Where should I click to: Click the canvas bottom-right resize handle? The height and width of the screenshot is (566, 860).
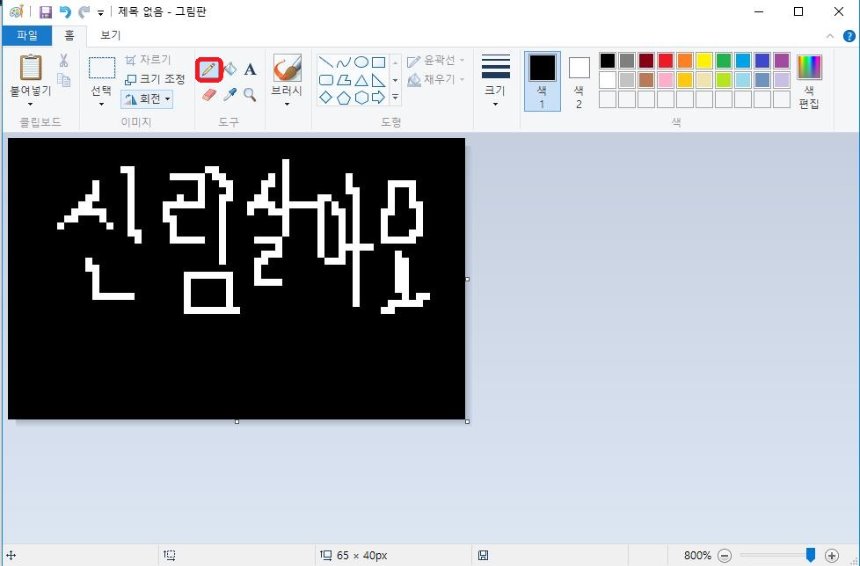pyautogui.click(x=467, y=422)
